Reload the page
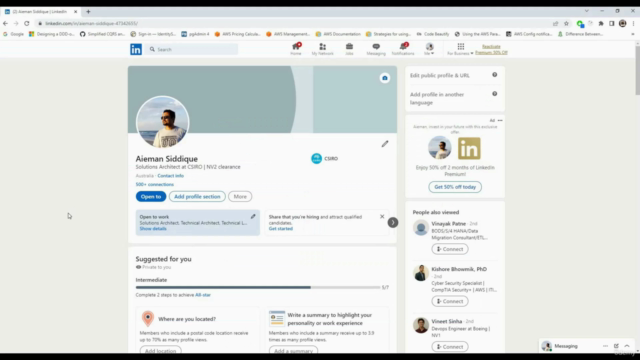The width and height of the screenshot is (640, 360). (27, 24)
